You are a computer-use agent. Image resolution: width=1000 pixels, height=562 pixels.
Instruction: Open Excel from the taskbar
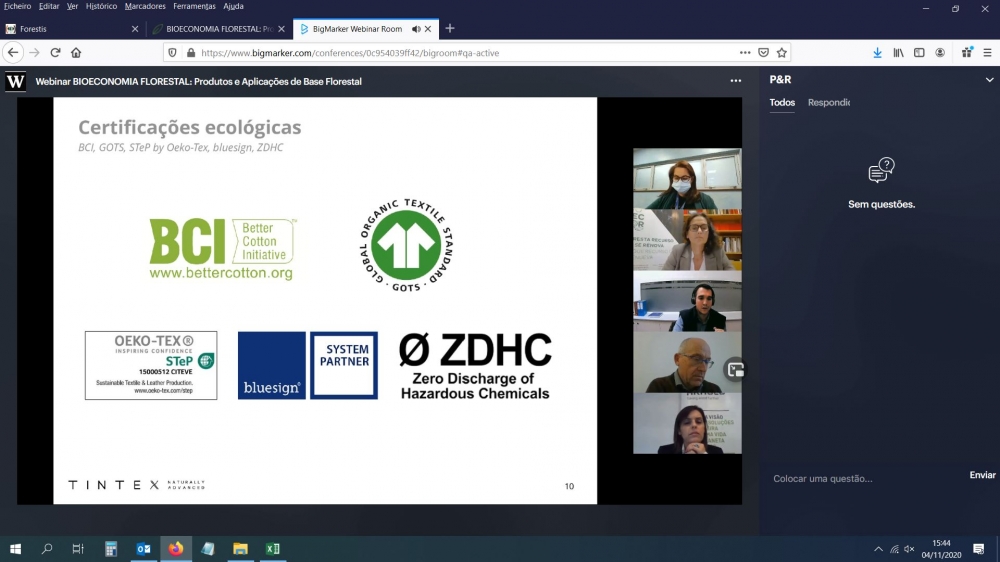272,549
